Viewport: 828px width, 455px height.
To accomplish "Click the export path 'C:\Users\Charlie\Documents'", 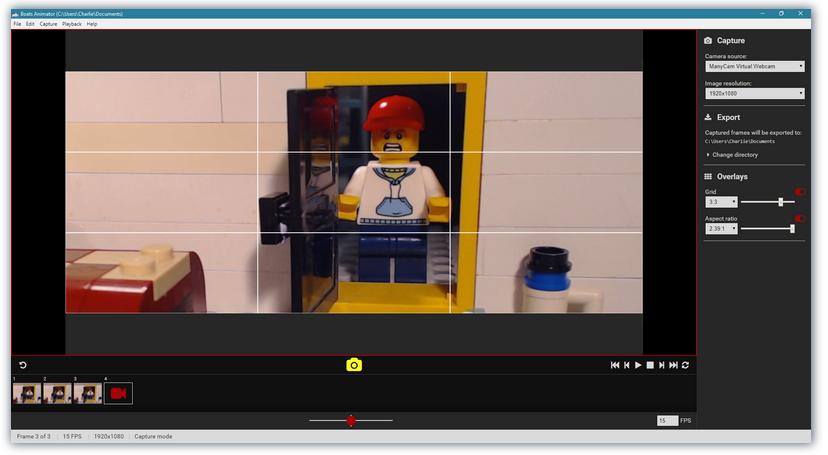I will 740,141.
